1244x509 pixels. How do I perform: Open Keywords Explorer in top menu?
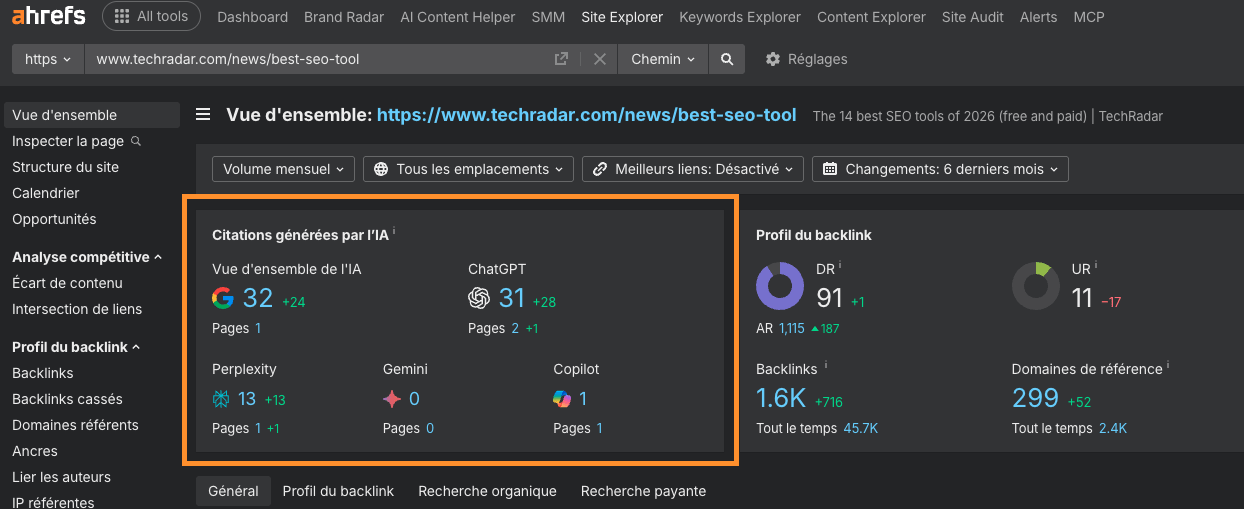(739, 17)
